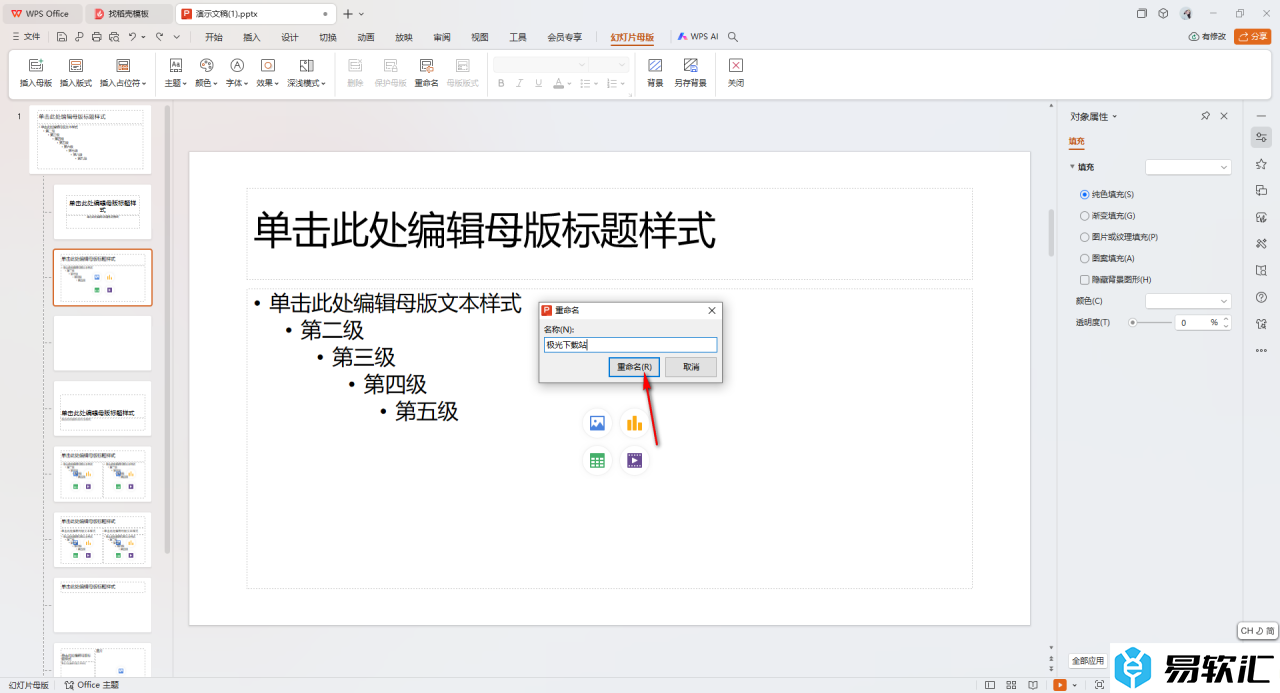
Task: Select 图案填充(A) pattern fill radio button
Action: point(1085,258)
